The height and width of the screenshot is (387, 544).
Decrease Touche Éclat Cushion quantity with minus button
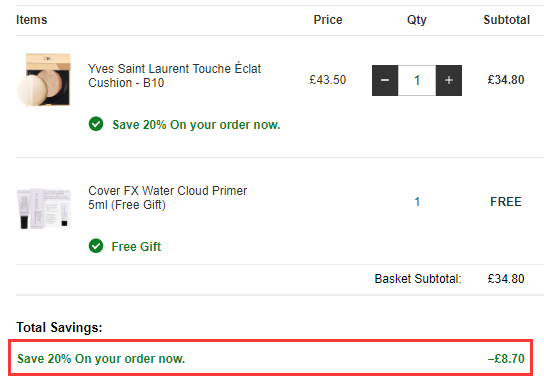pos(385,80)
